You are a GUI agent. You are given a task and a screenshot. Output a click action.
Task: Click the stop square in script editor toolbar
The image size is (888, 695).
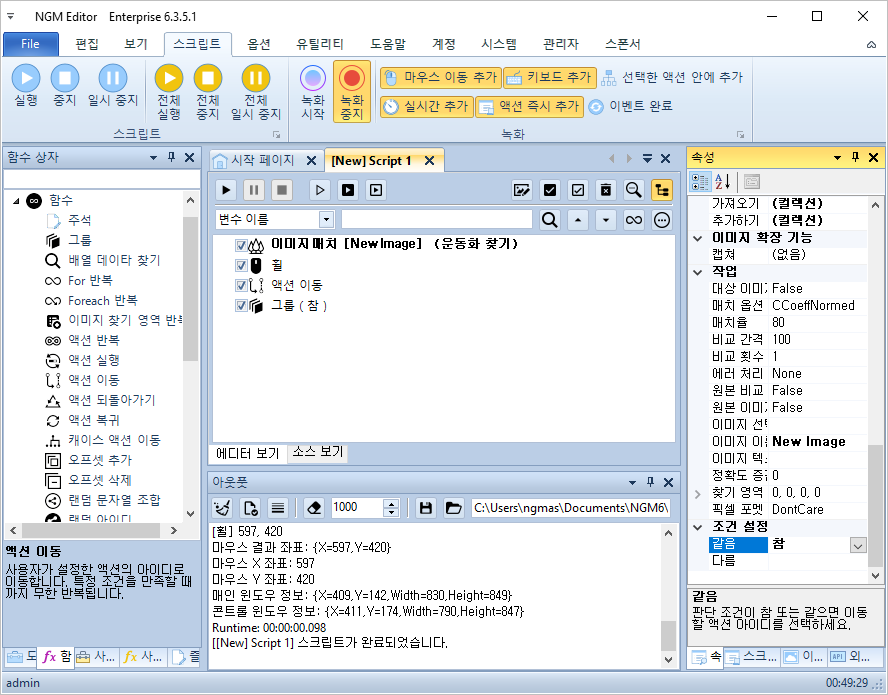[281, 190]
